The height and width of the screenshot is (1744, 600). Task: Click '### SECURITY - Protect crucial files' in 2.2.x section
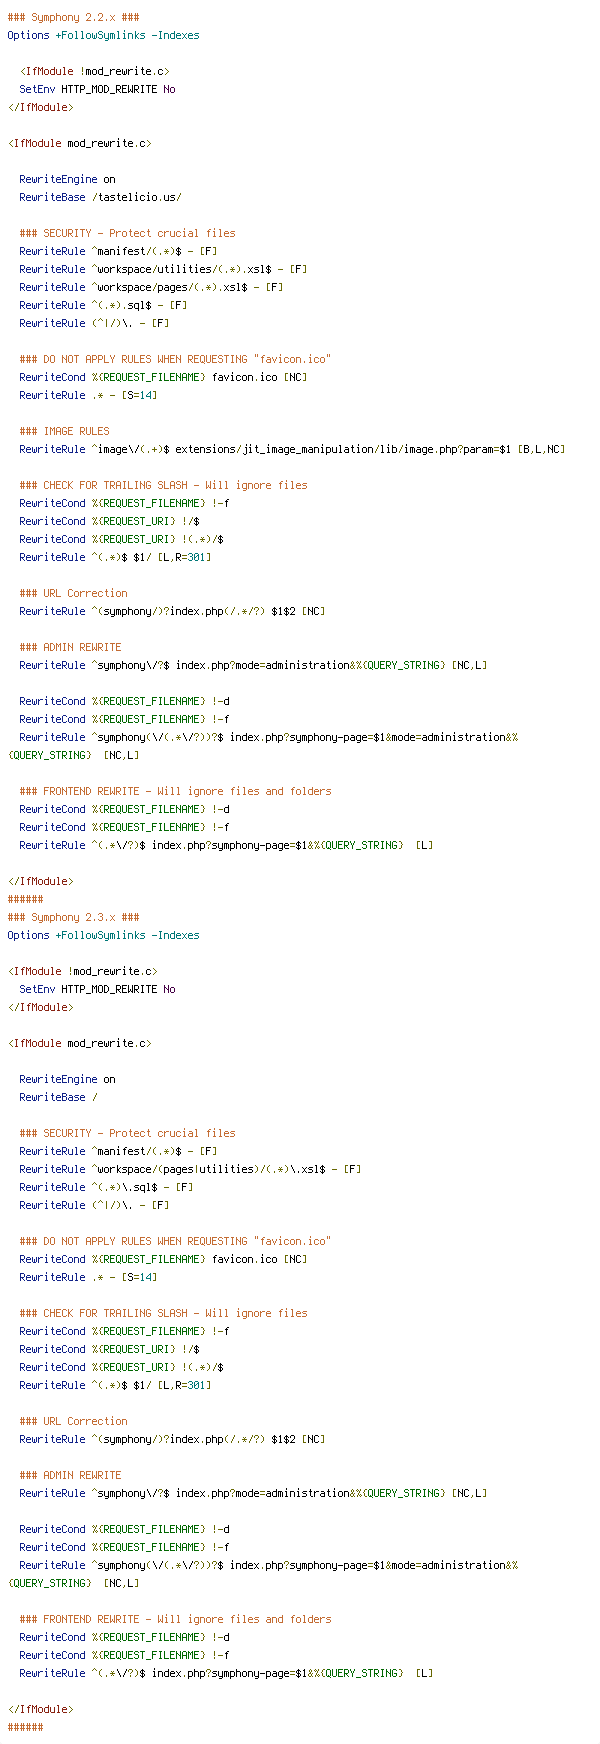coord(127,233)
